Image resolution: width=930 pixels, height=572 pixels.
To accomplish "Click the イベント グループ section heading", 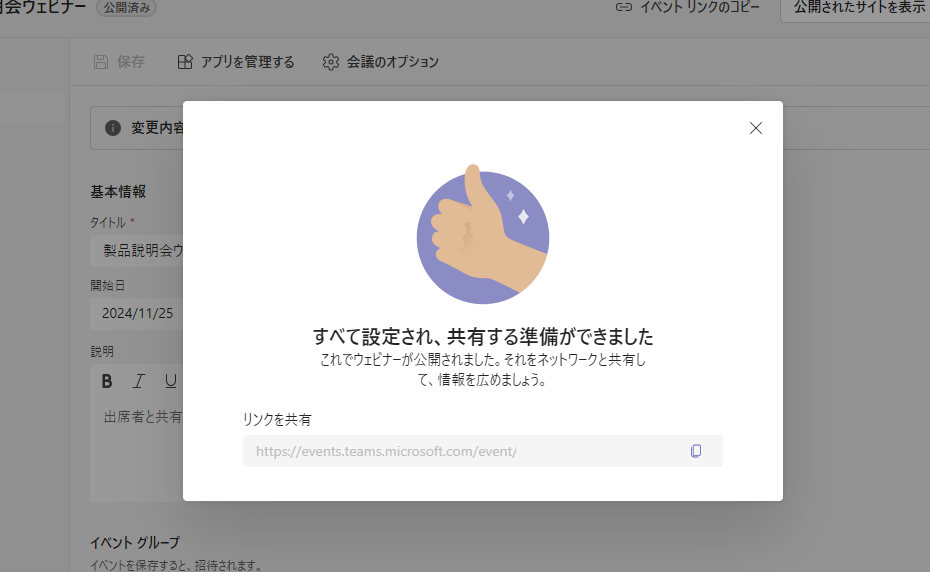I will point(135,543).
